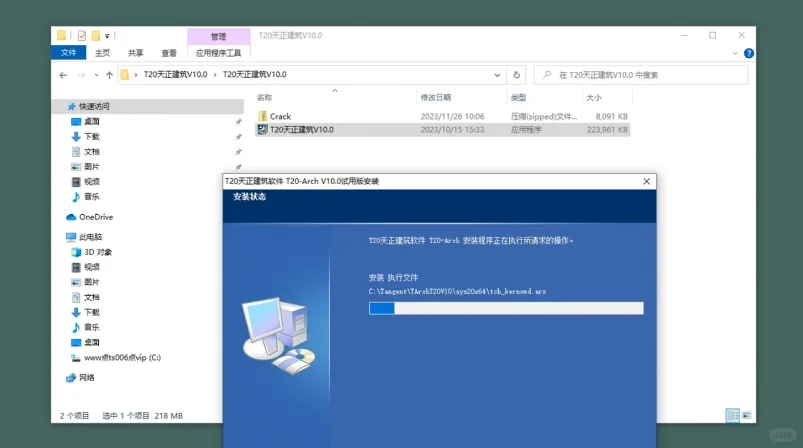Click the folder icon in address bar

(124, 75)
